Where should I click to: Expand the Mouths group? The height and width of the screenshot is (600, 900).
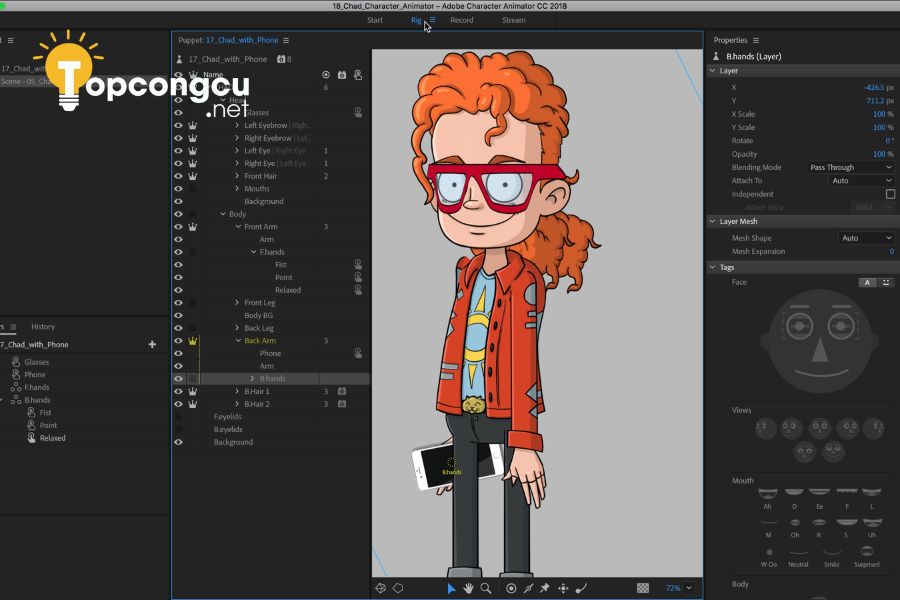[x=237, y=189]
